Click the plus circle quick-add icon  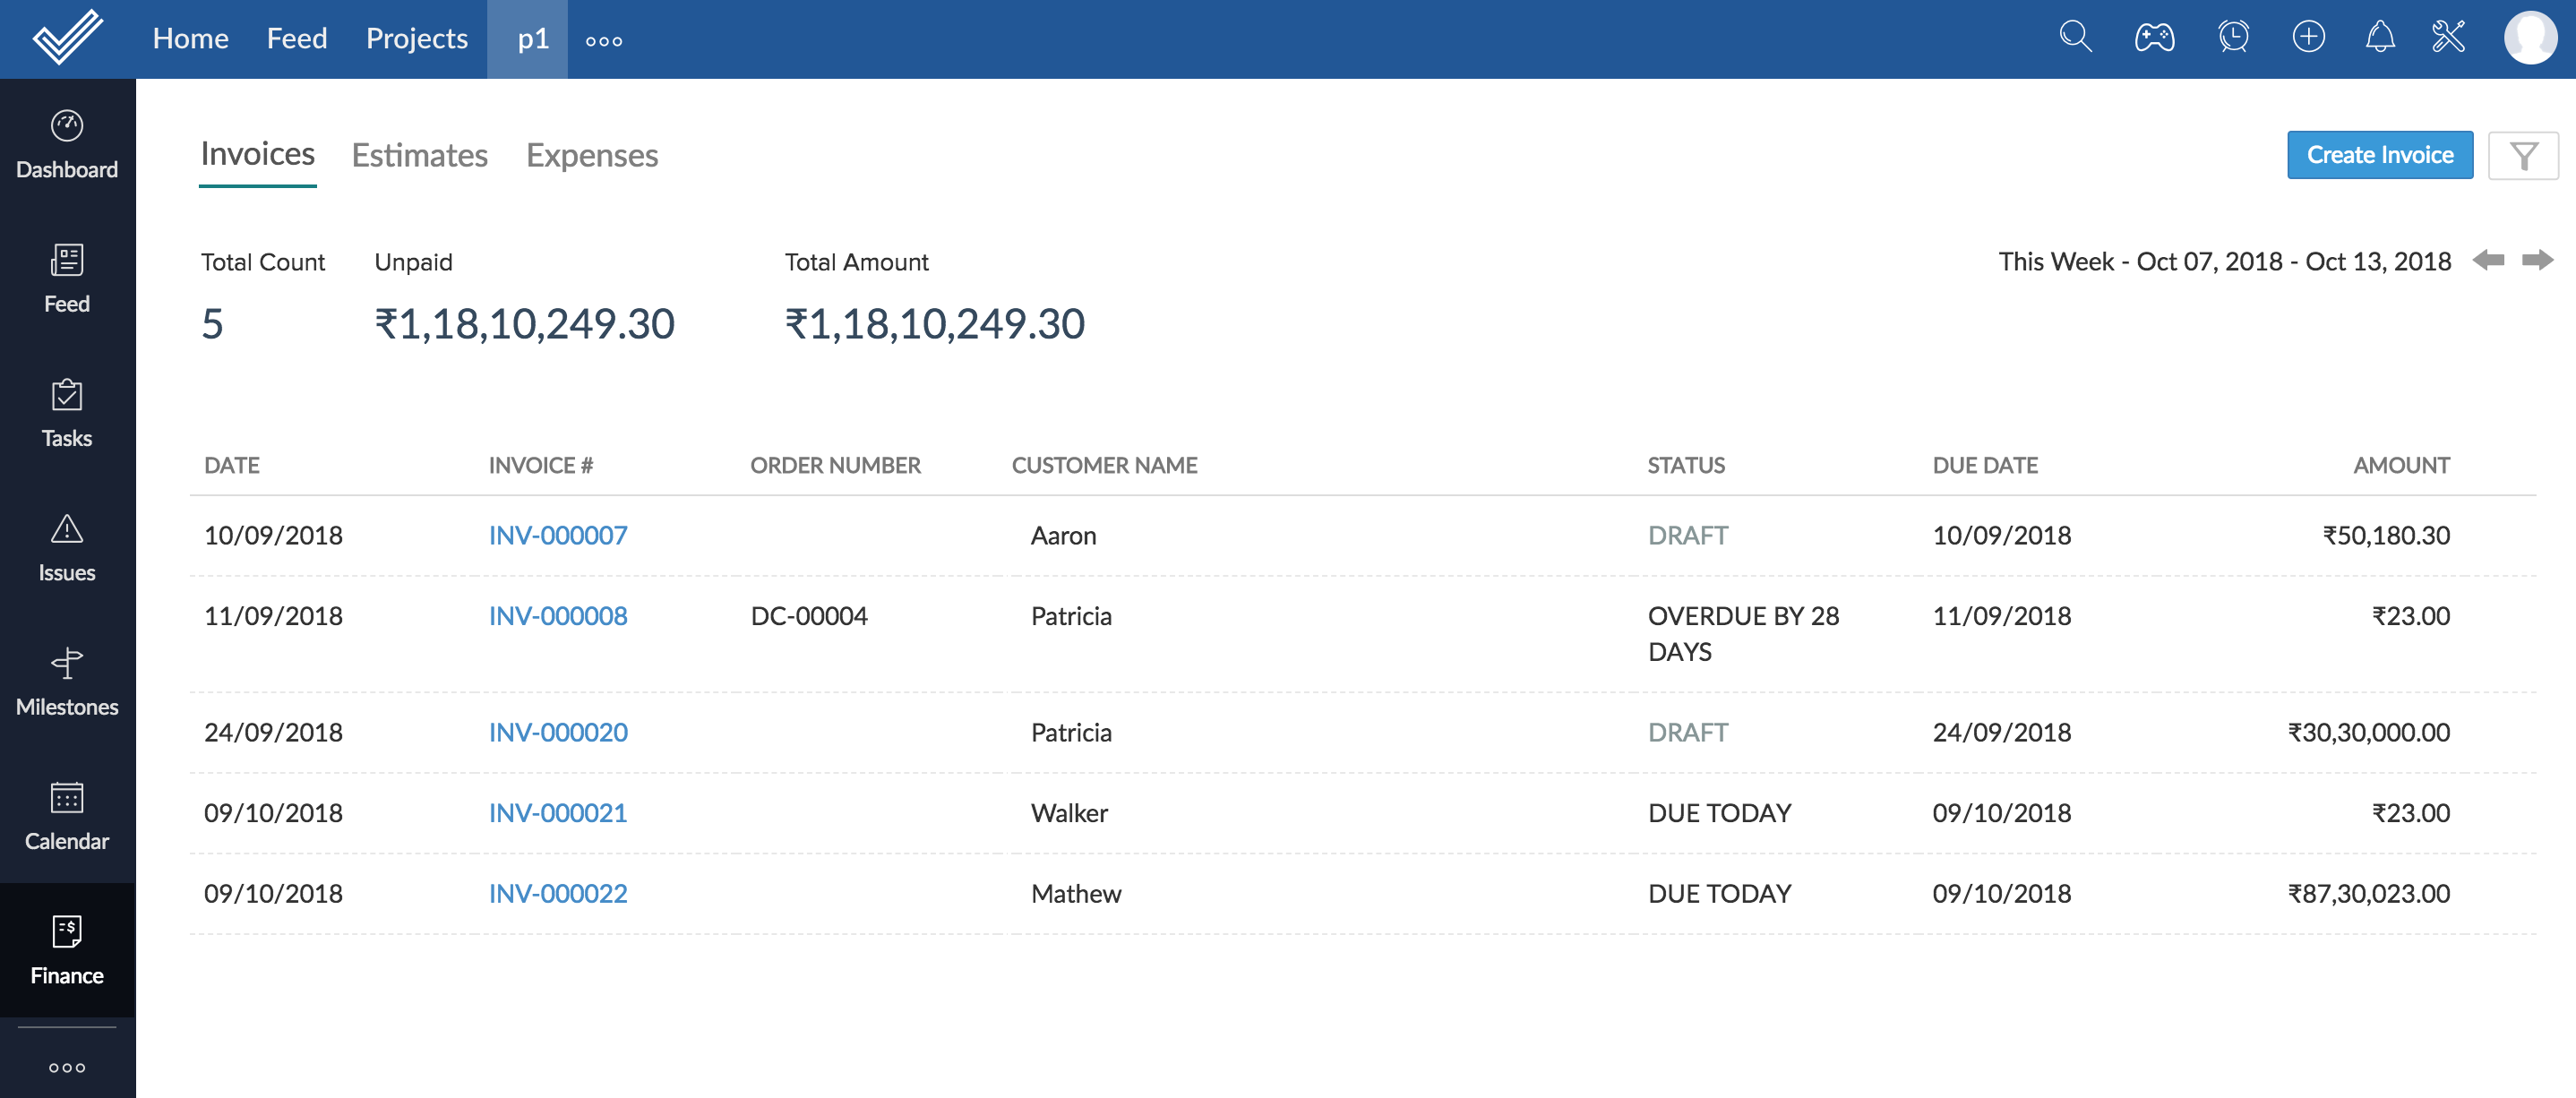[x=2308, y=38]
